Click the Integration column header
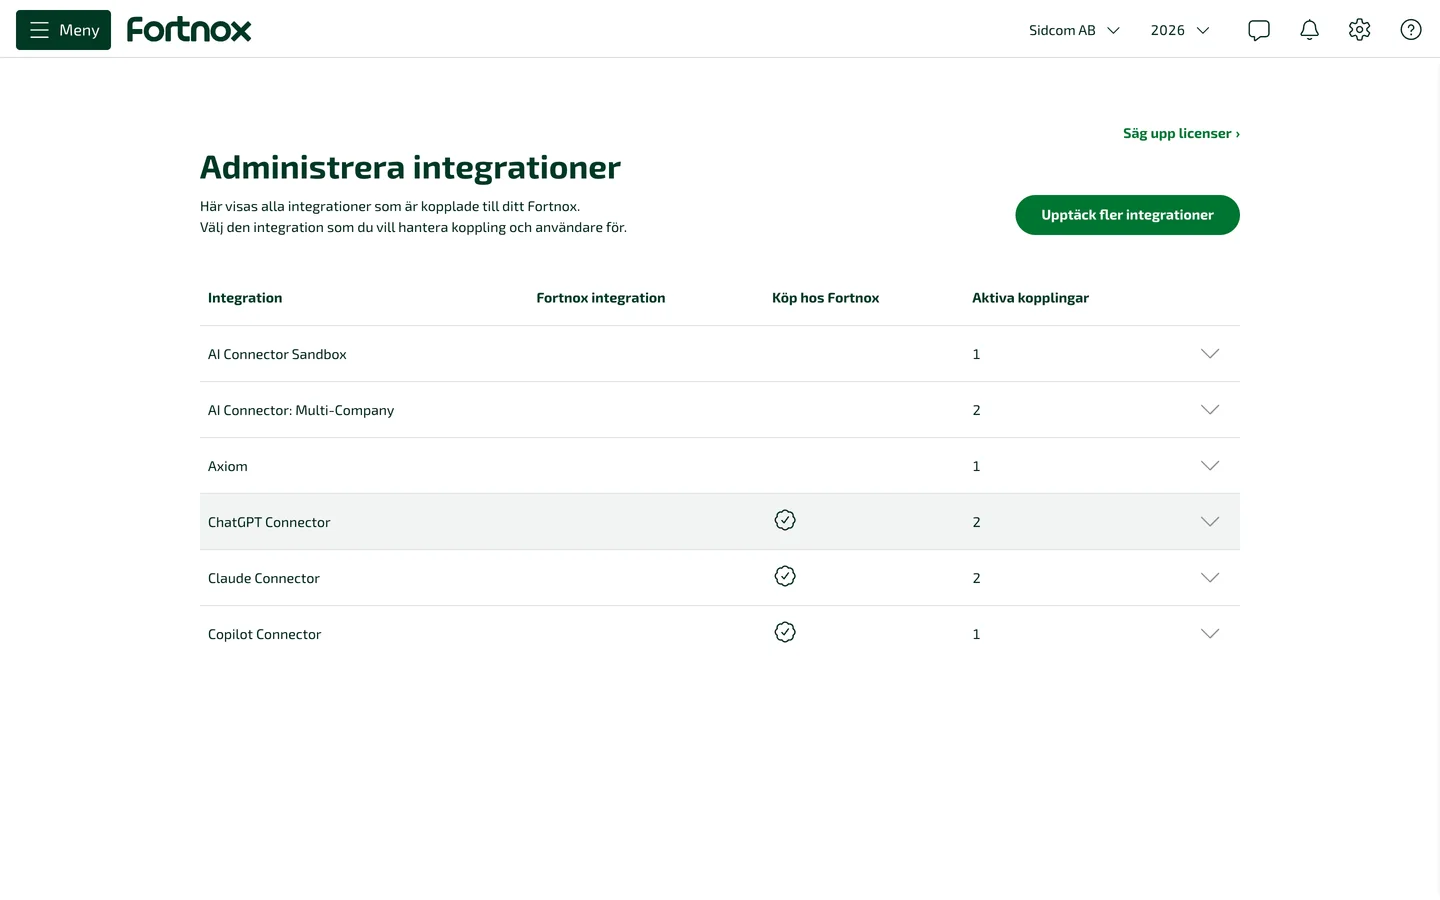The height and width of the screenshot is (900, 1440). pyautogui.click(x=245, y=298)
